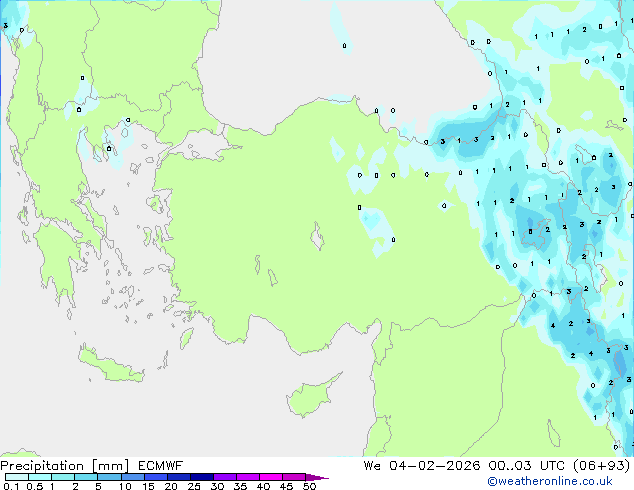This screenshot has width=634, height=490.
Task: Click the 'We 04-02-2026' date text
Action: [422, 466]
